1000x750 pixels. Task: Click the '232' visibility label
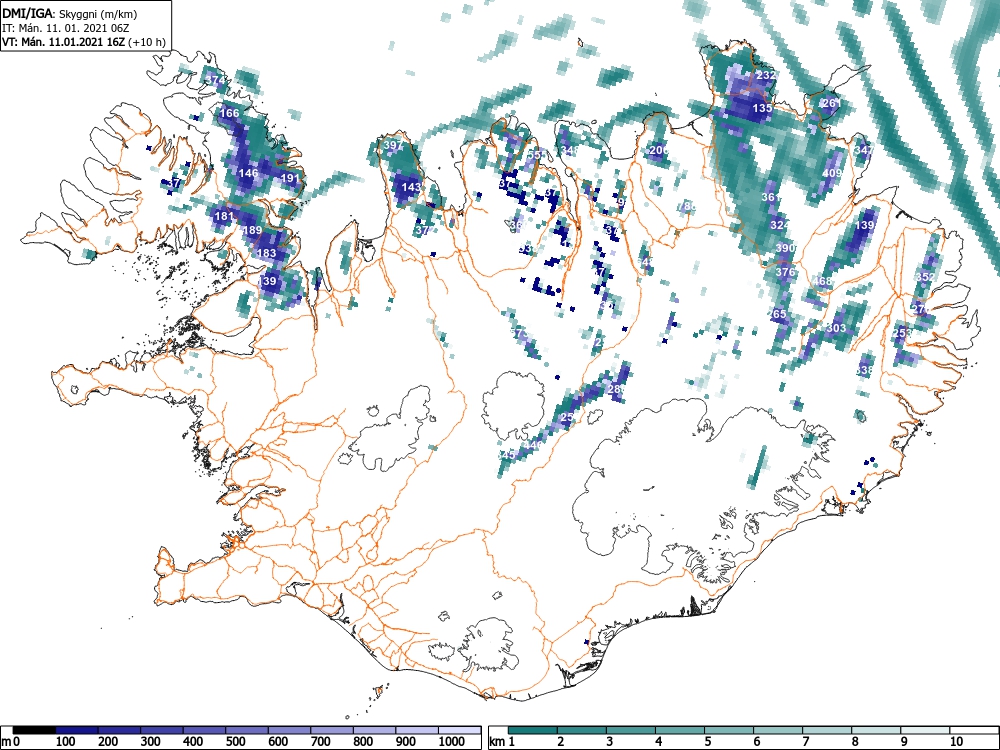tap(766, 75)
